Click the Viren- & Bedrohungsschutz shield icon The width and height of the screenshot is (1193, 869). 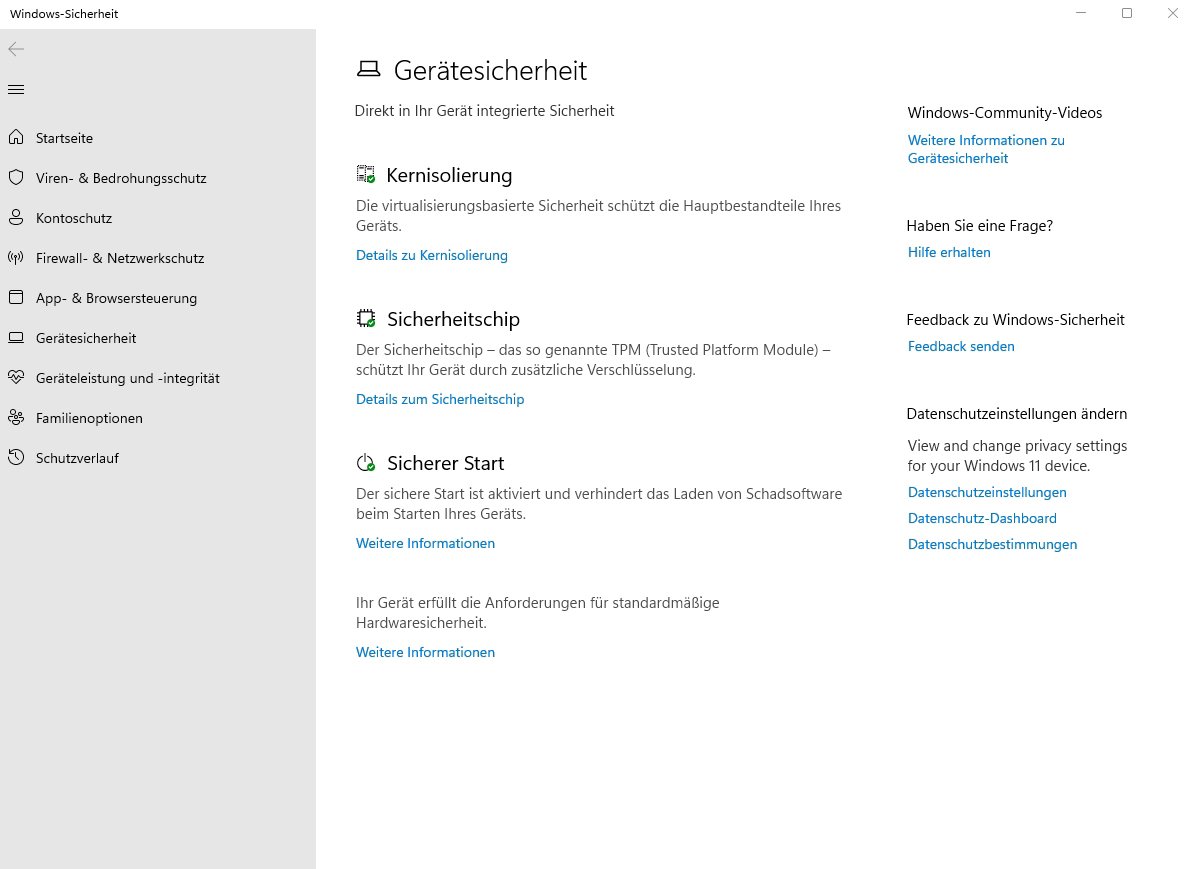tap(16, 177)
